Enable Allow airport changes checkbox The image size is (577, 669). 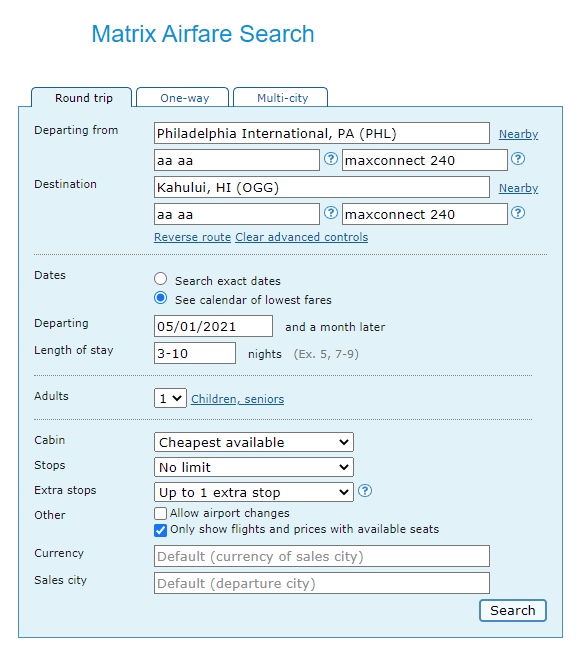[160, 513]
